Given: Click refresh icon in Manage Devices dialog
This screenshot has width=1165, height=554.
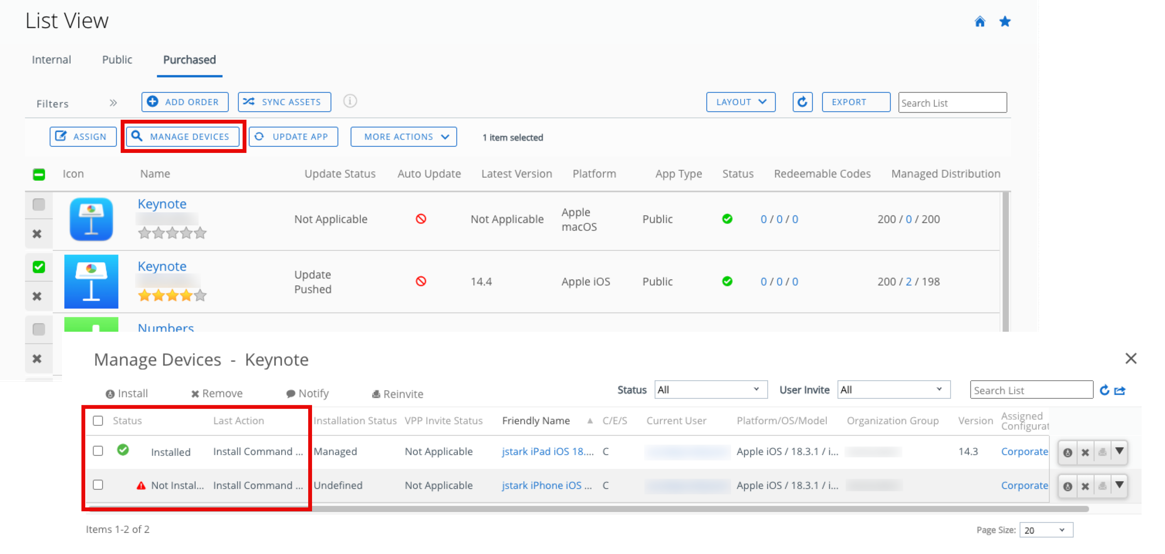Looking at the screenshot, I should coord(1105,390).
